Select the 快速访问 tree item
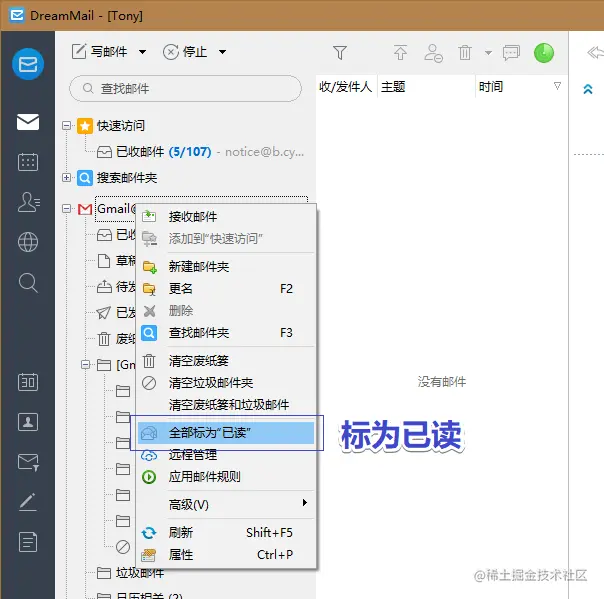Viewport: 604px width, 599px height. (121, 126)
